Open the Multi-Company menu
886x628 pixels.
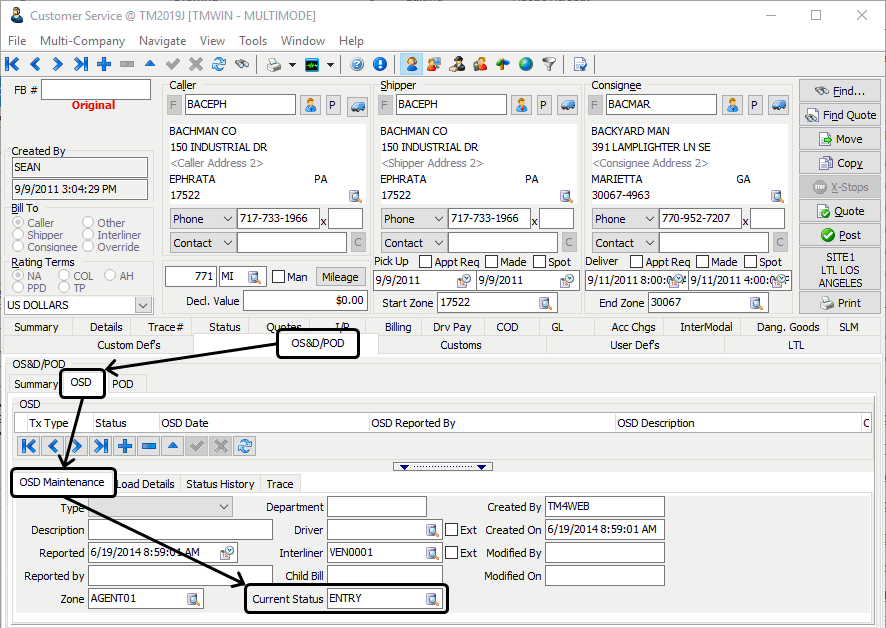coord(82,41)
